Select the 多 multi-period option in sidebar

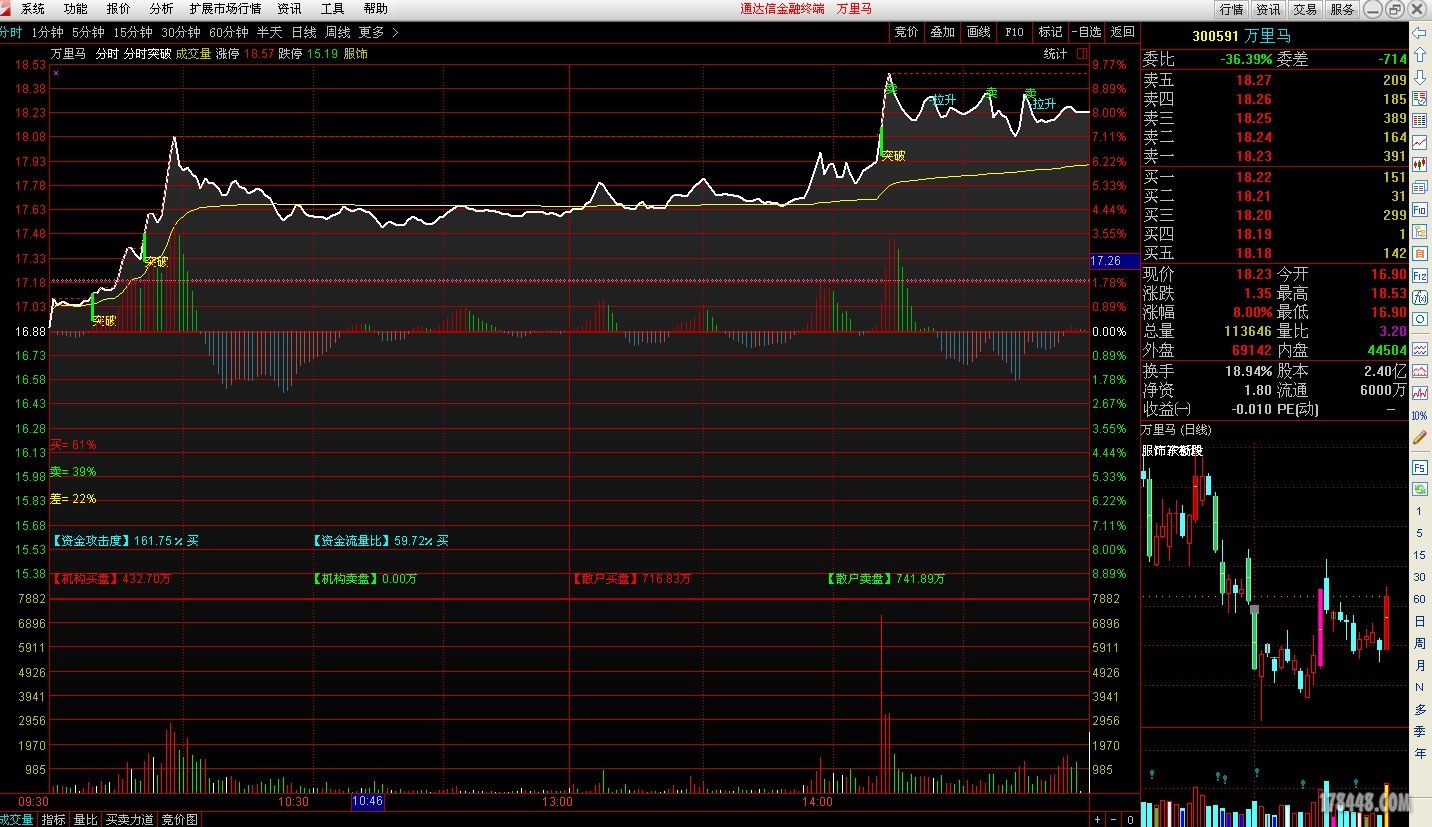(x=1419, y=710)
